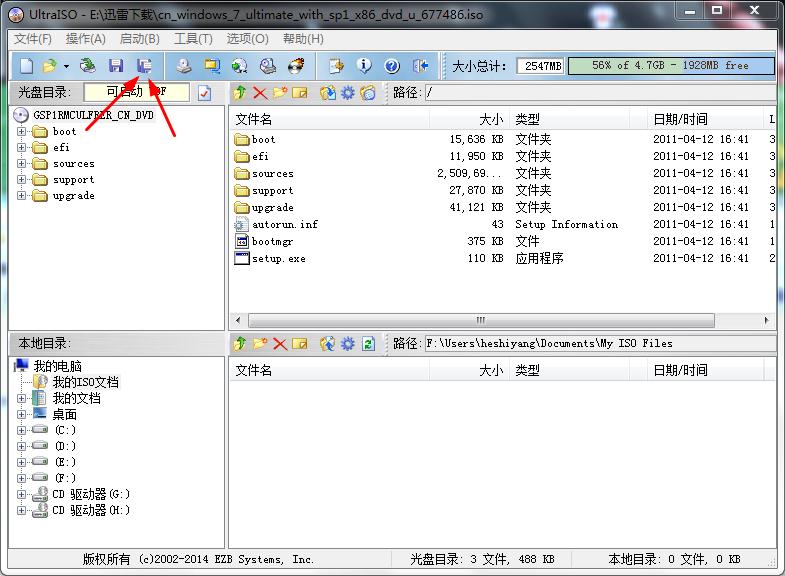
Task: Click red X delete icon in disc toolbar
Action: coord(260,93)
